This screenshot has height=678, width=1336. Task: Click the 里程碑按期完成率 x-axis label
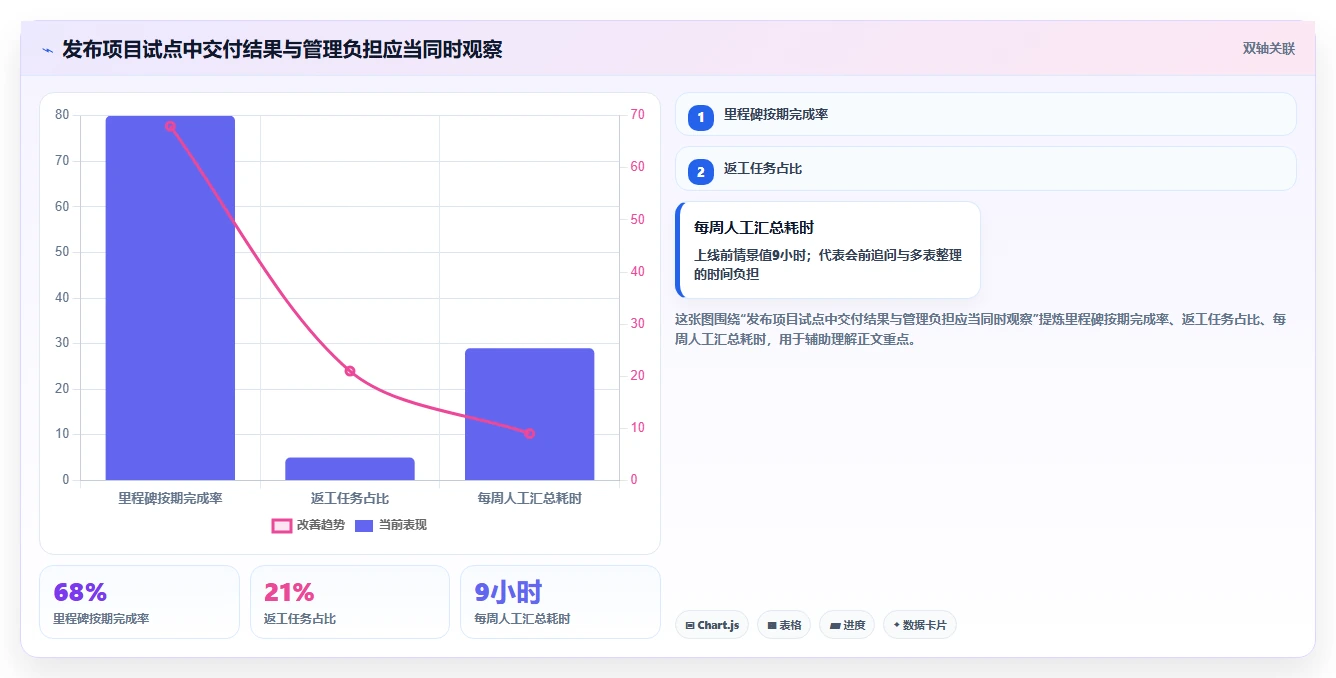tap(170, 497)
